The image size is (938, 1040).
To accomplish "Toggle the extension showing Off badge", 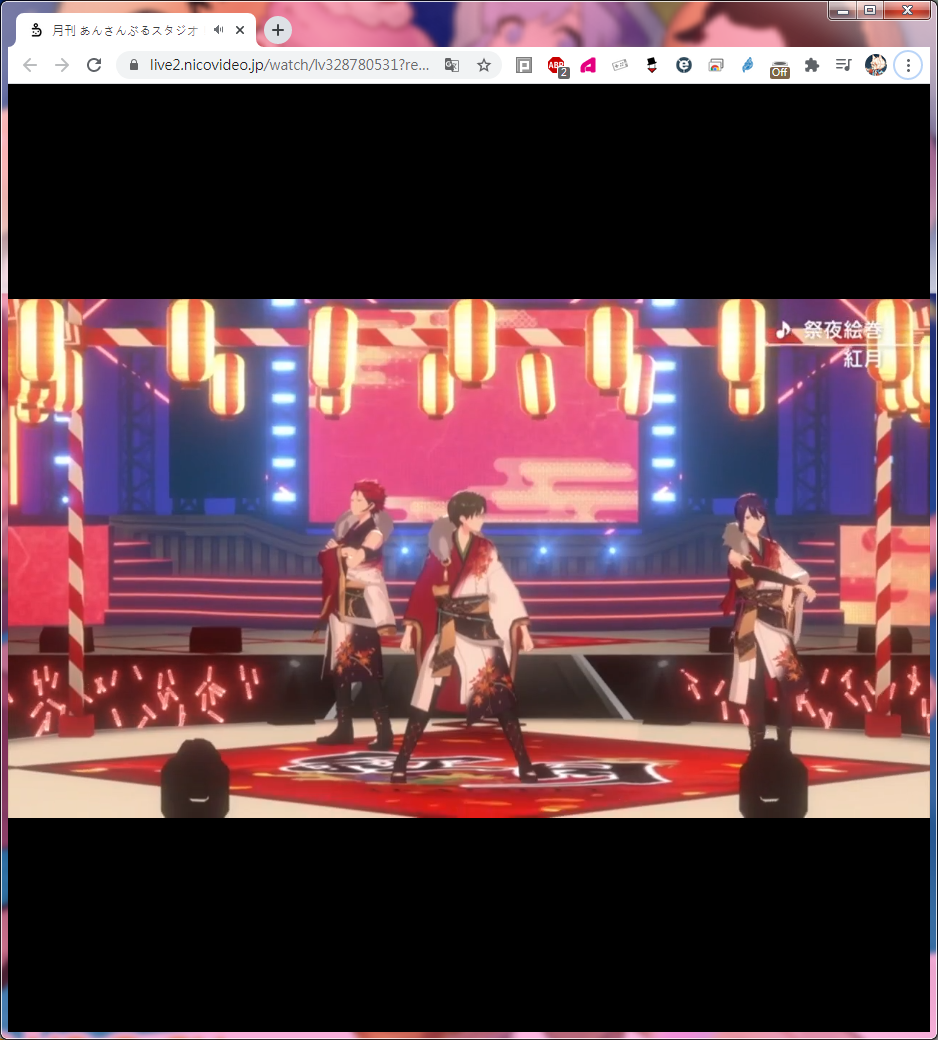I will (x=779, y=68).
